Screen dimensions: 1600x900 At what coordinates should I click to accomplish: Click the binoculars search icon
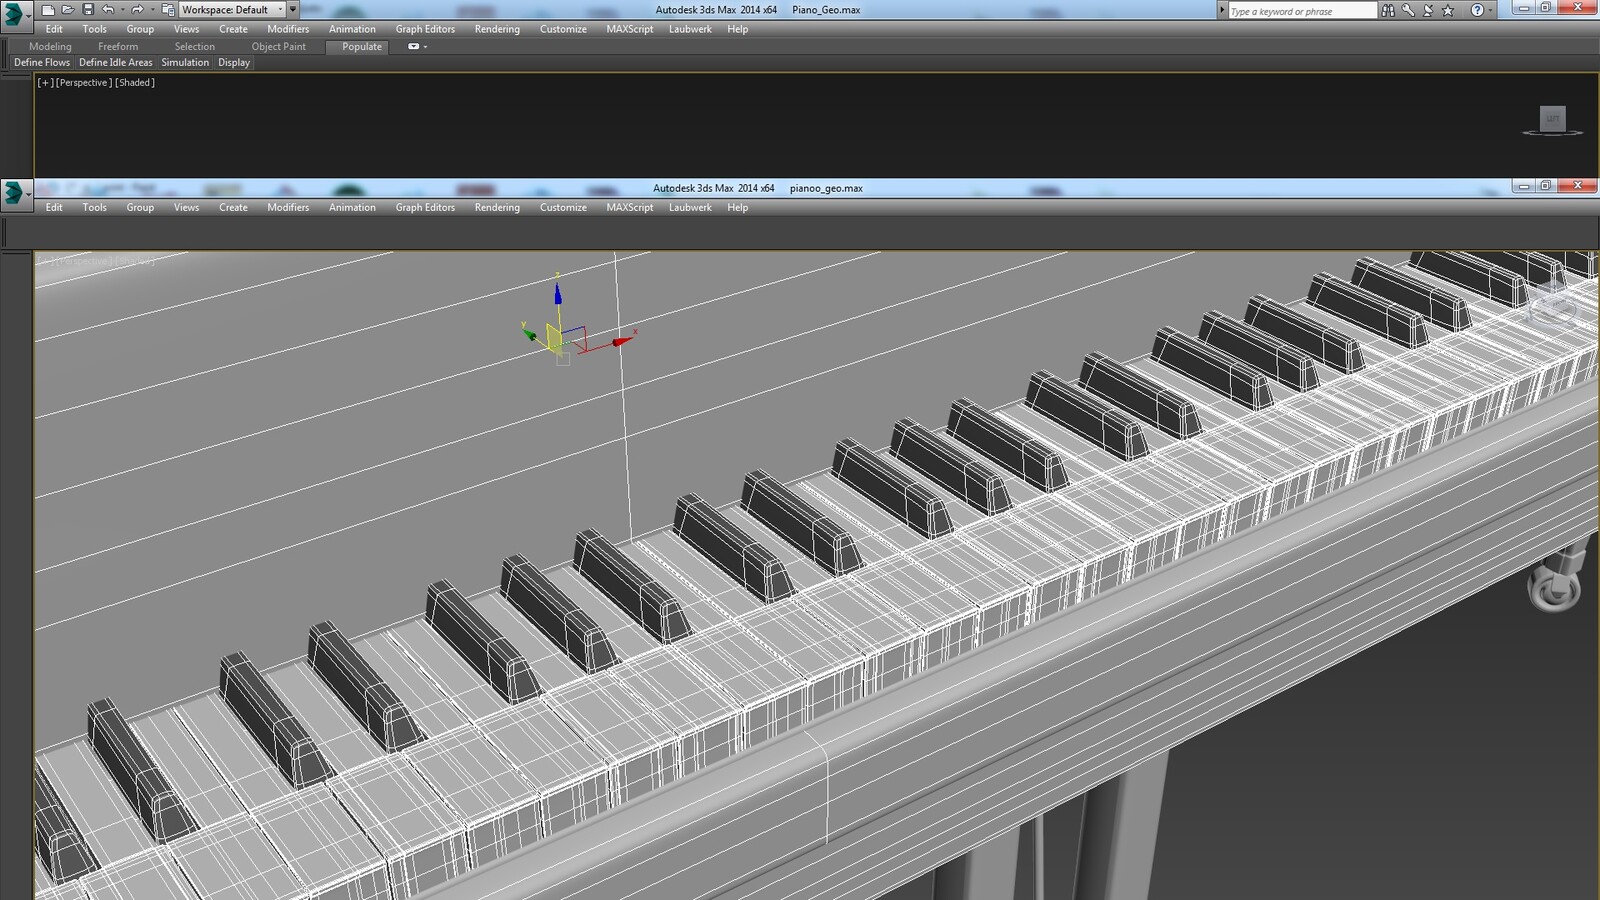[x=1388, y=10]
